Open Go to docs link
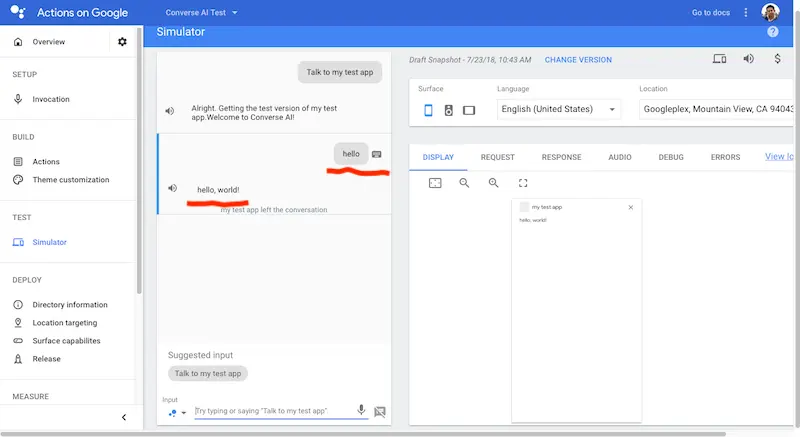The image size is (800, 437). pyautogui.click(x=711, y=12)
